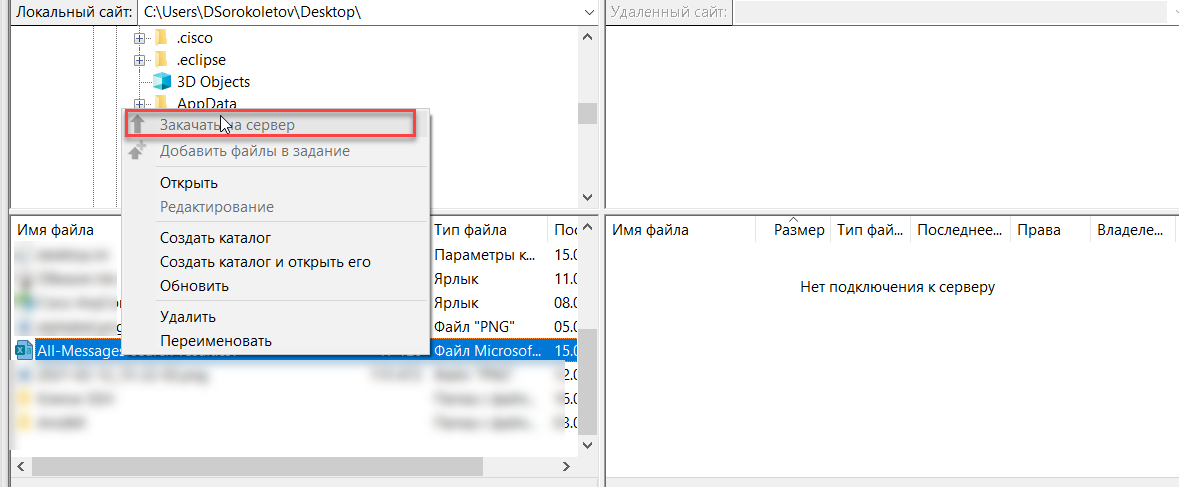Sort remote list by Размер column header

tap(798, 230)
